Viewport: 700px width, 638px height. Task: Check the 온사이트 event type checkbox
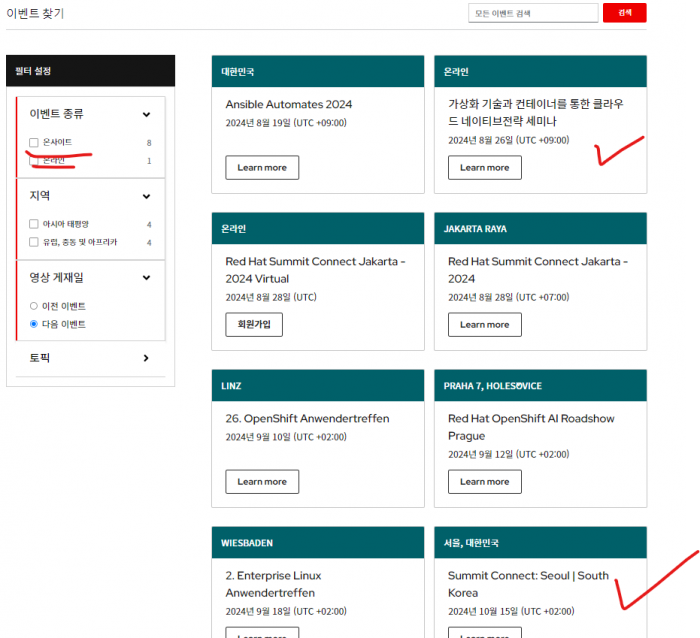[x=33, y=142]
